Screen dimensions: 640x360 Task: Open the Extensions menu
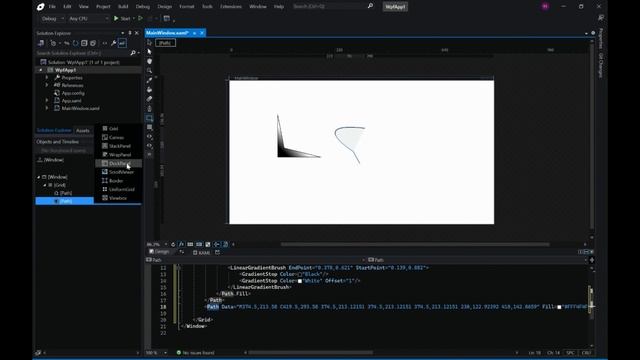[x=231, y=7]
